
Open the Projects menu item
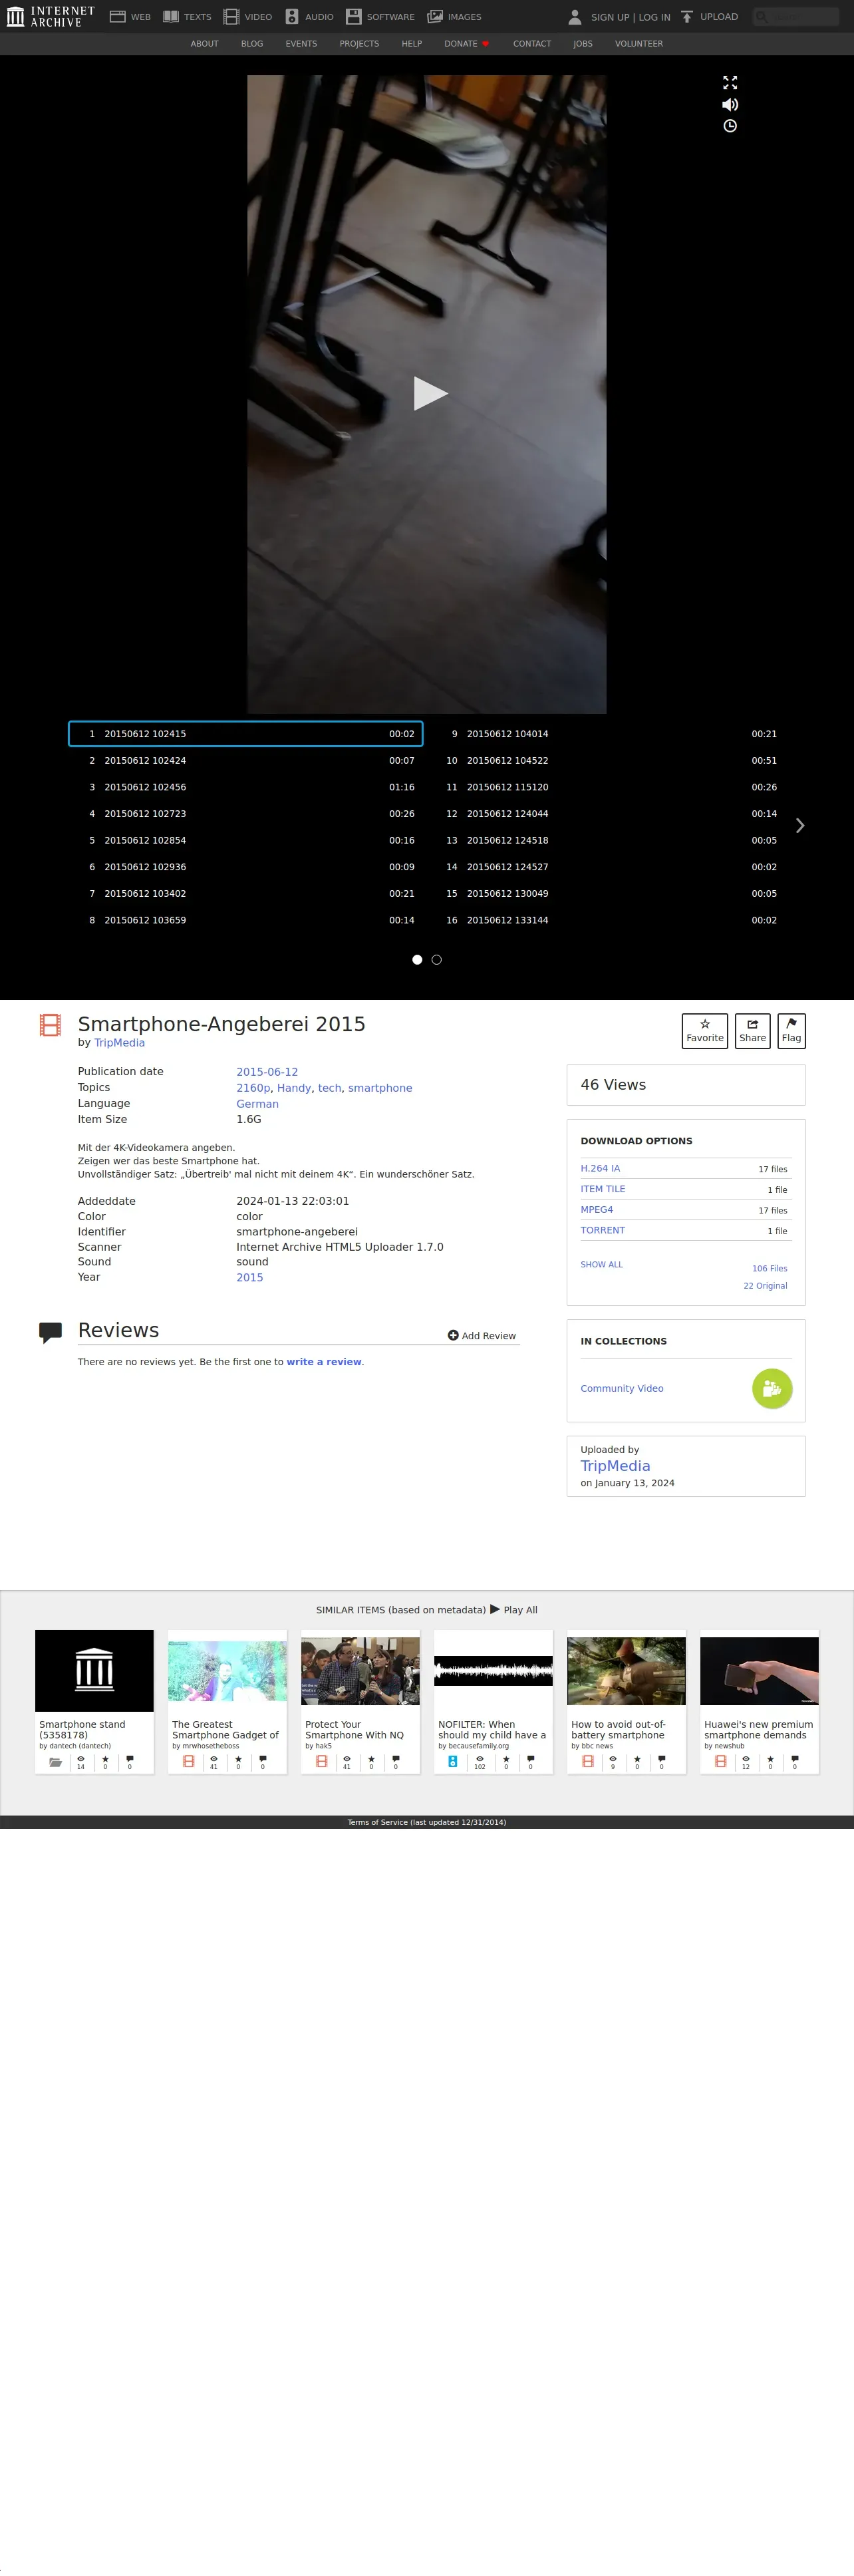click(x=359, y=44)
